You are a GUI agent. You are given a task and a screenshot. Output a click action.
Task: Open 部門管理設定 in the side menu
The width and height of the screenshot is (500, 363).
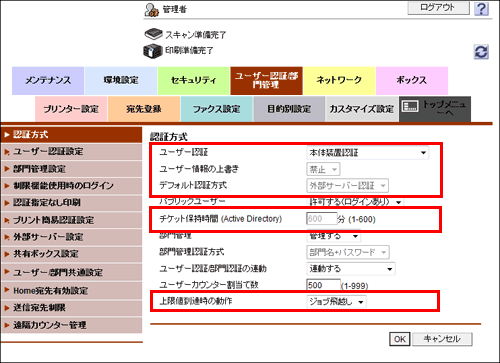point(71,169)
